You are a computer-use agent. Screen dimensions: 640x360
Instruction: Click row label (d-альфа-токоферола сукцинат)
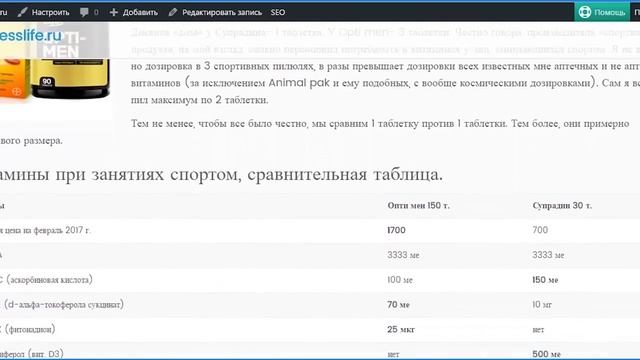[x=64, y=304]
